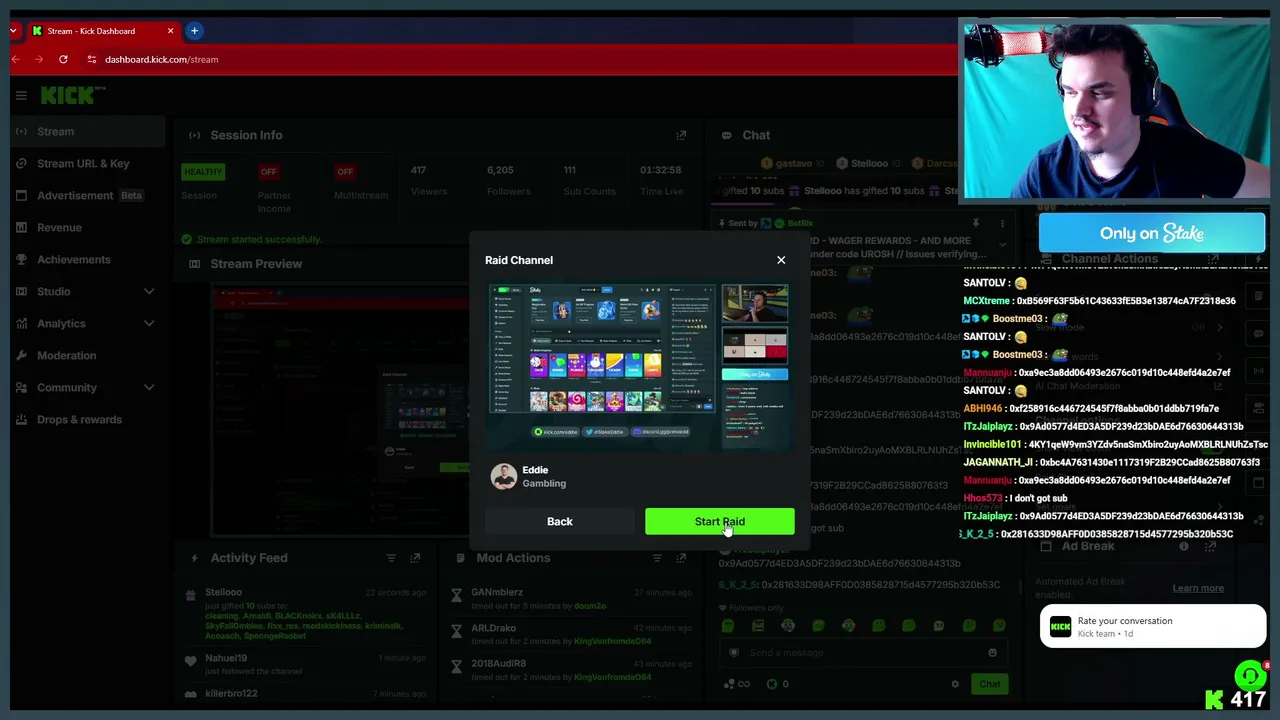
Task: Click the Studio sidebar icon
Action: click(x=21, y=291)
